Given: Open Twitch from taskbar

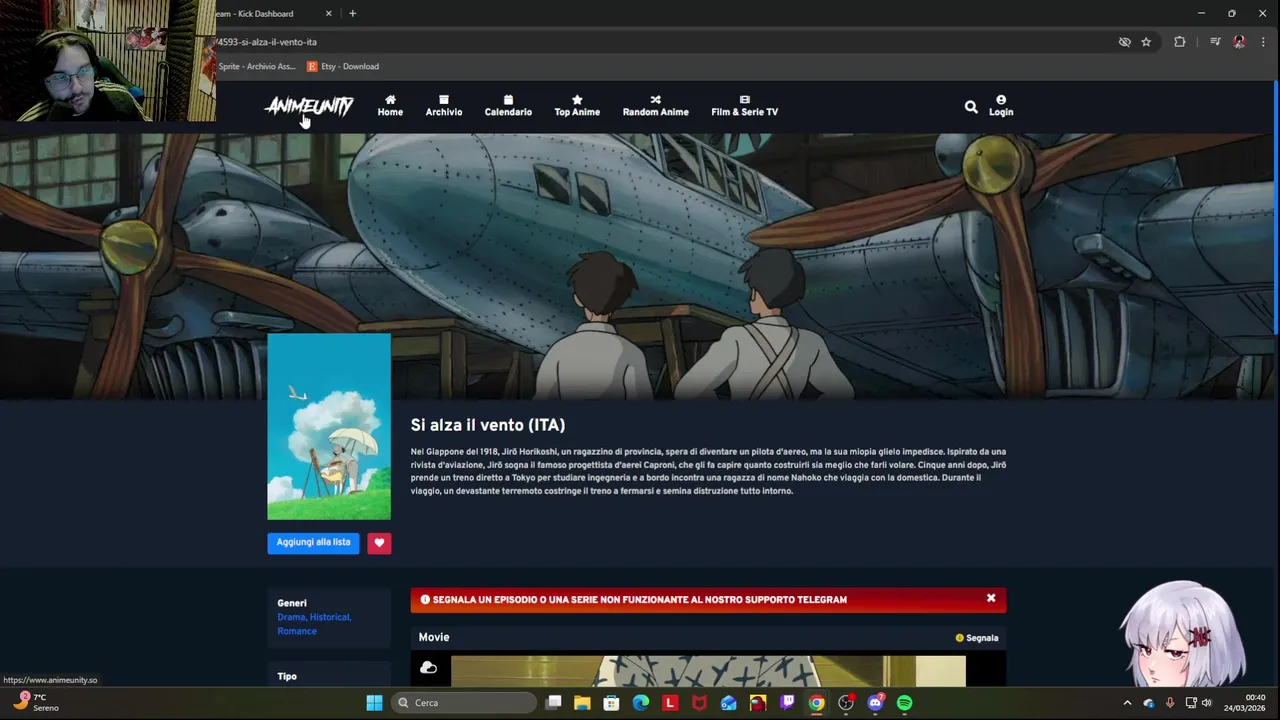Looking at the screenshot, I should [x=787, y=703].
